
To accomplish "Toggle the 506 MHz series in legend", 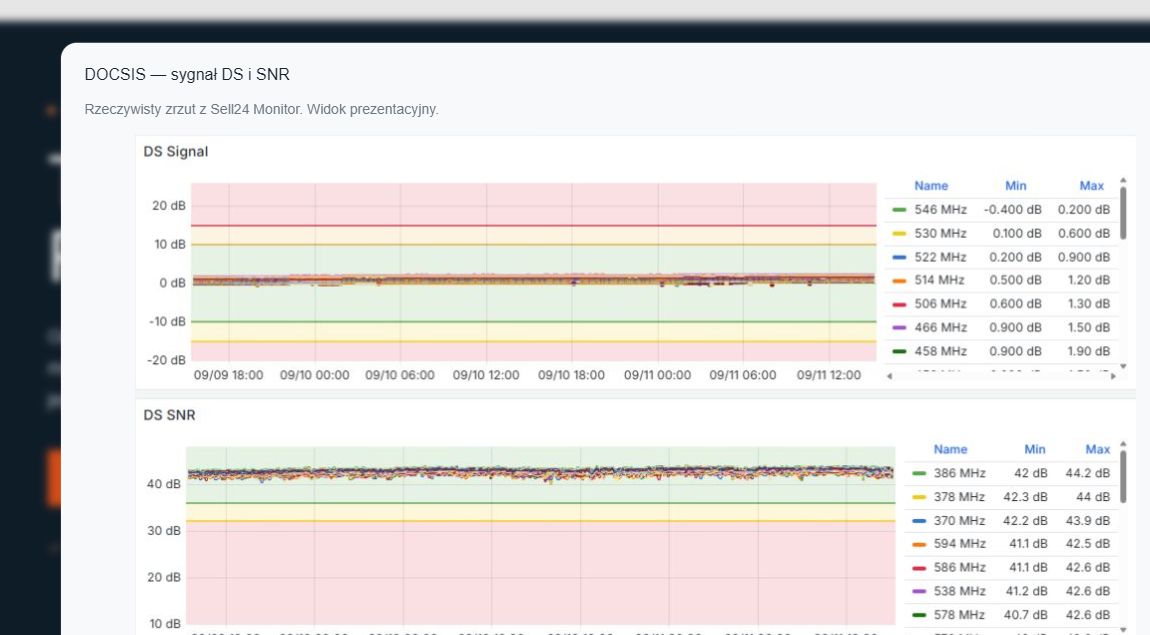I will (940, 304).
